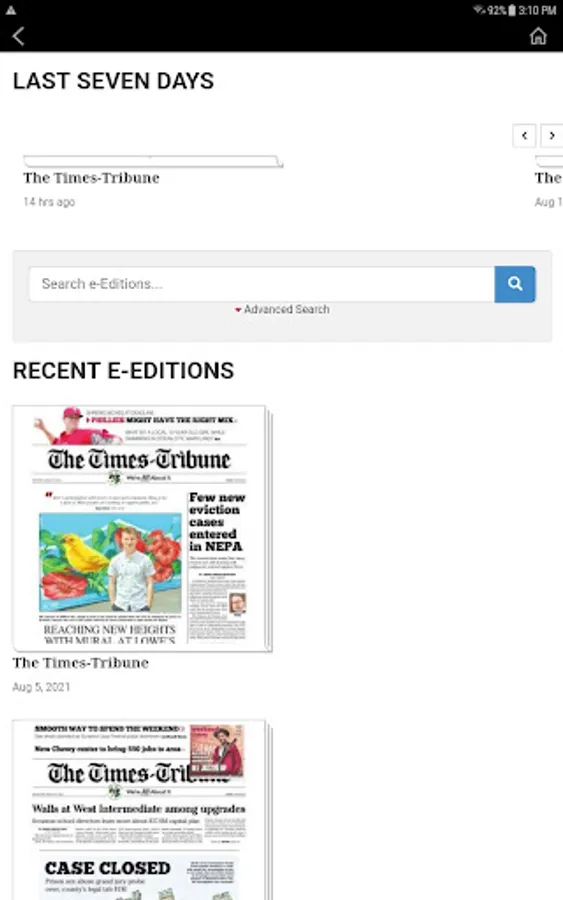Tap the Aug 5, 2021 date label
This screenshot has height=900, width=563.
[41, 687]
